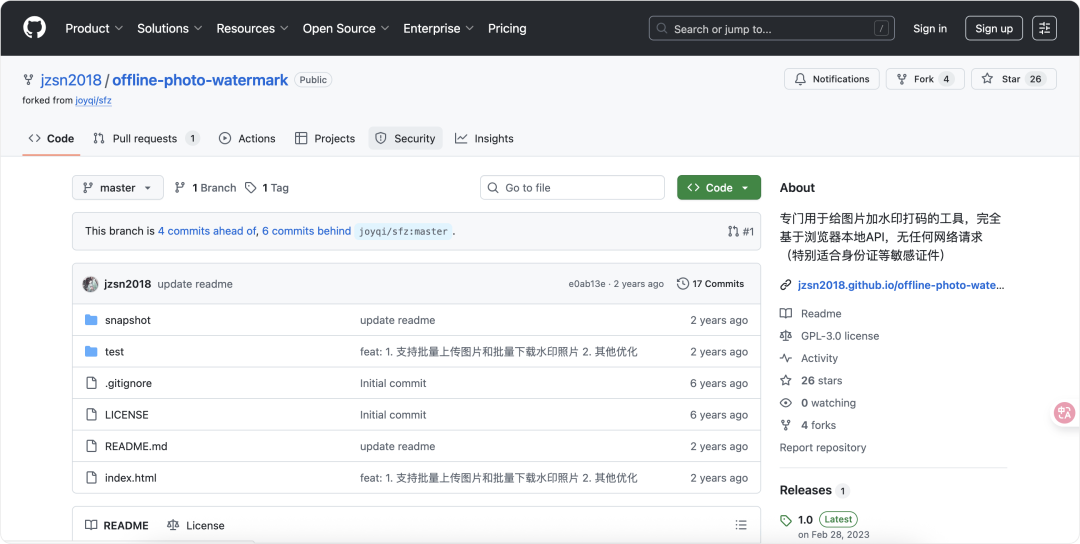Image resolution: width=1080 pixels, height=544 pixels.
Task: Click the GitHub logo icon
Action: [34, 28]
